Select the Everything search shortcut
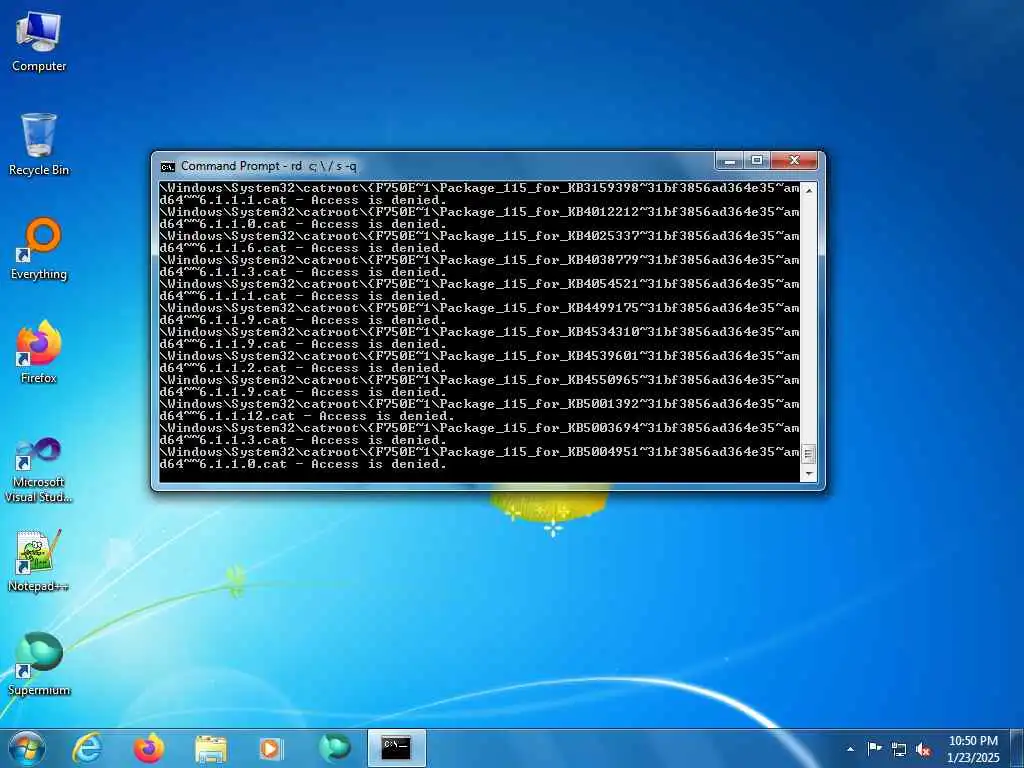The image size is (1024, 768). click(39, 249)
